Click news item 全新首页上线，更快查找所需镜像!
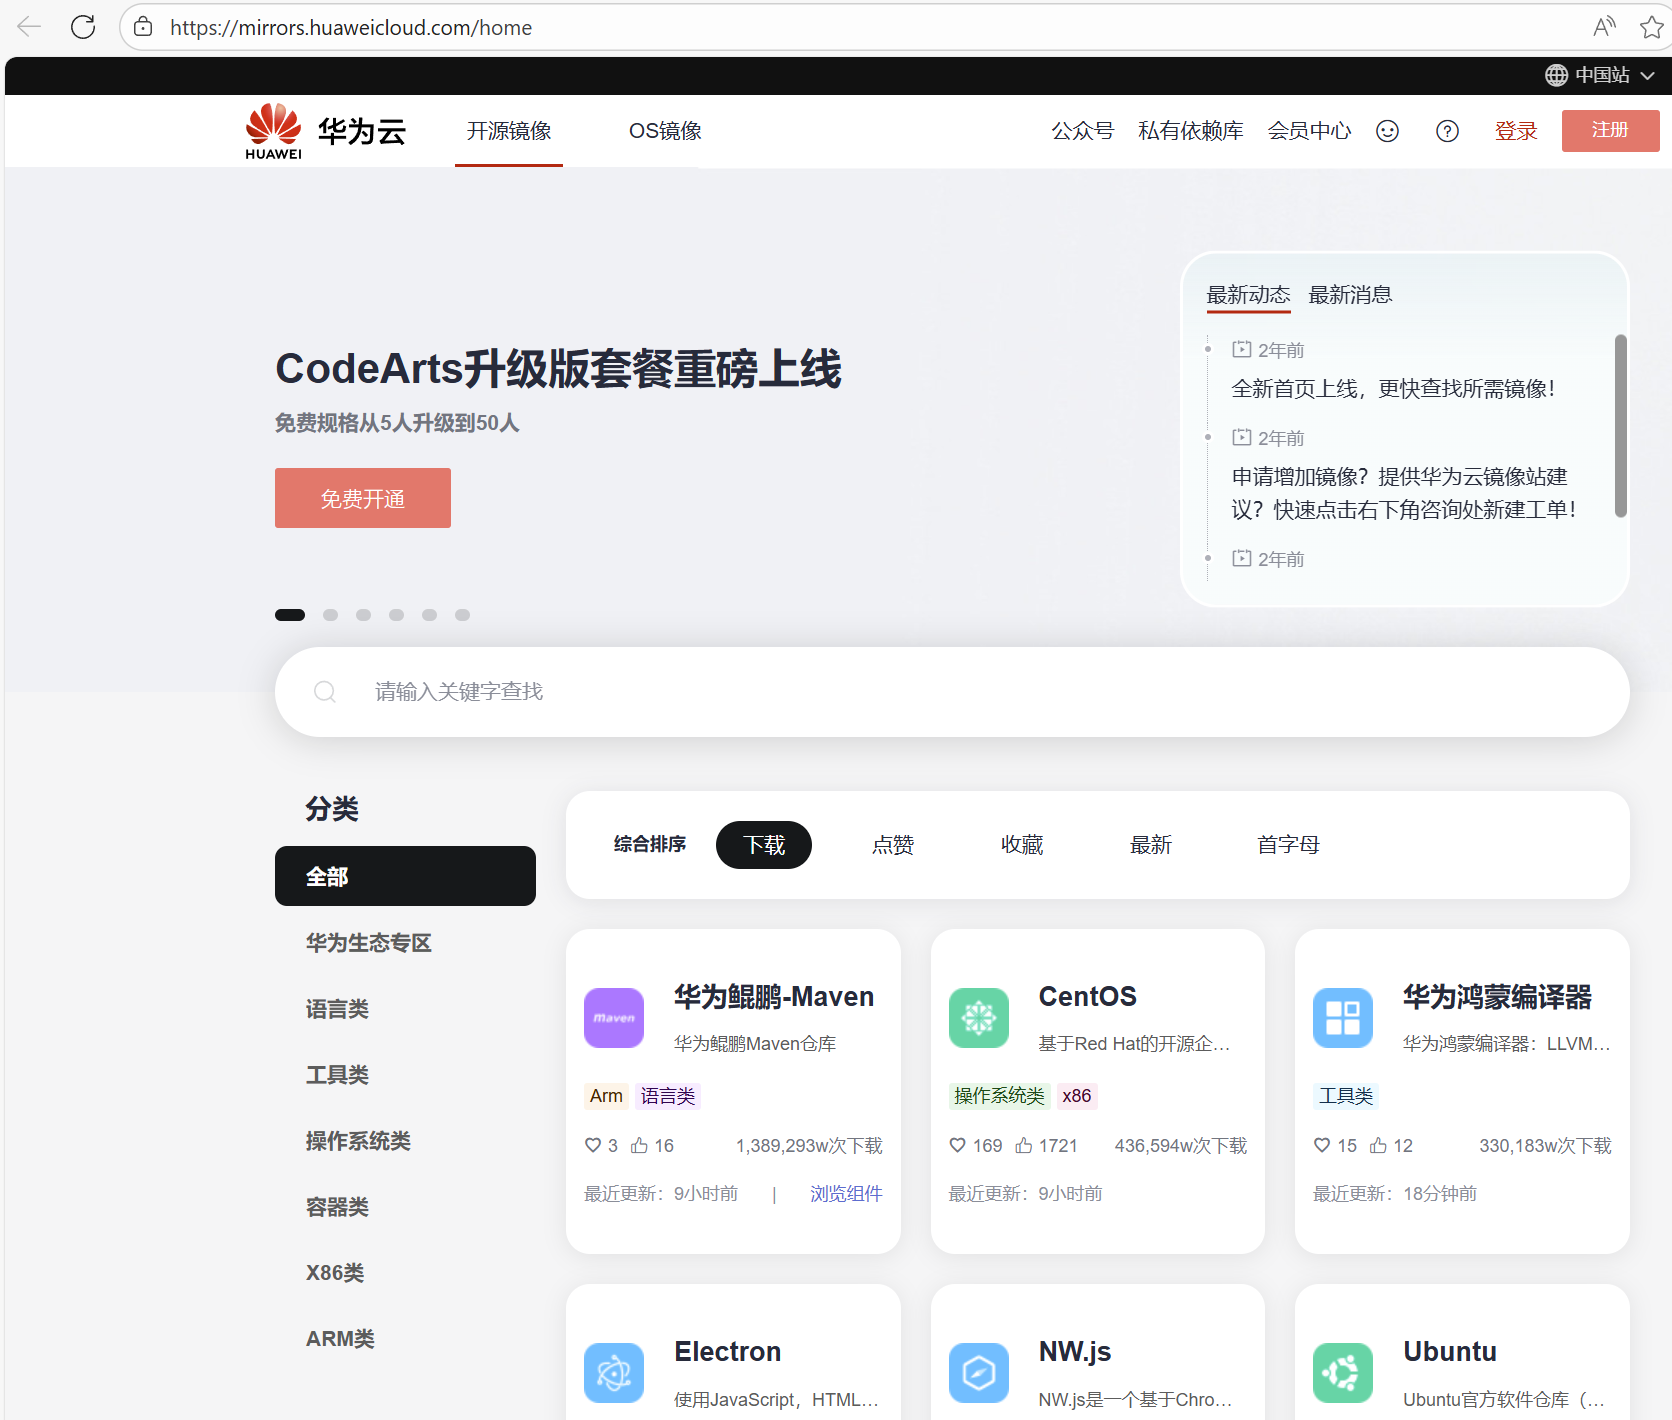The height and width of the screenshot is (1420, 1672). 1393,389
